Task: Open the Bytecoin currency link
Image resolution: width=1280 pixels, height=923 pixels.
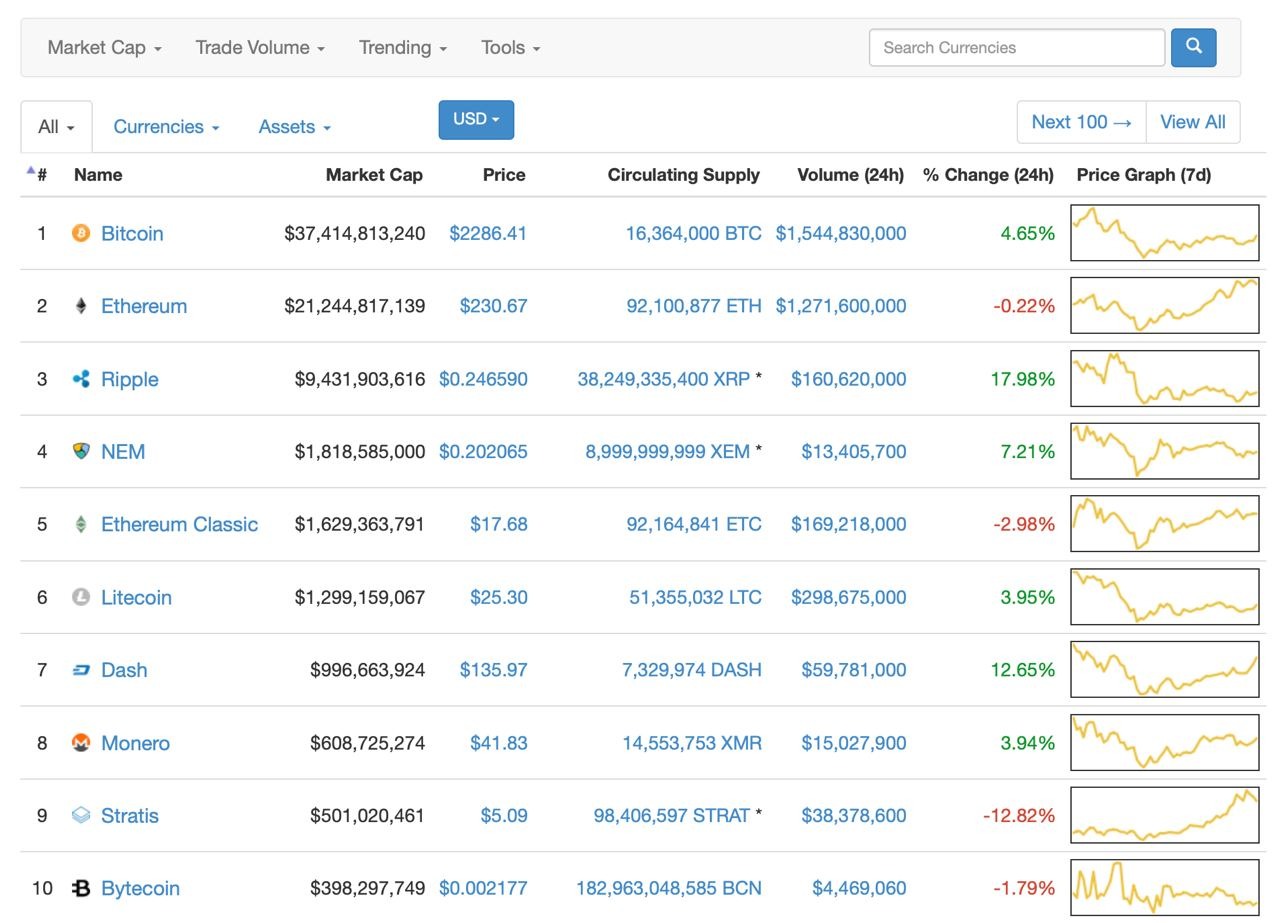Action: coord(140,888)
